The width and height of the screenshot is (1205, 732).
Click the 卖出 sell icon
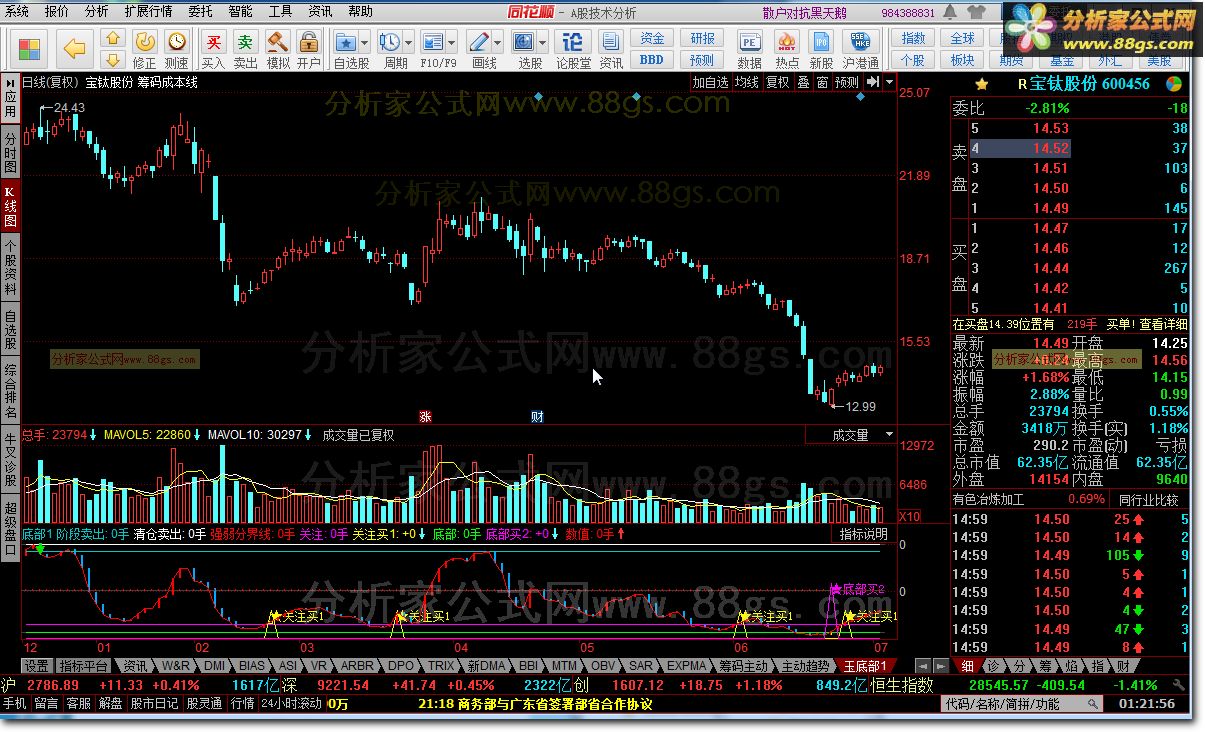coord(245,42)
